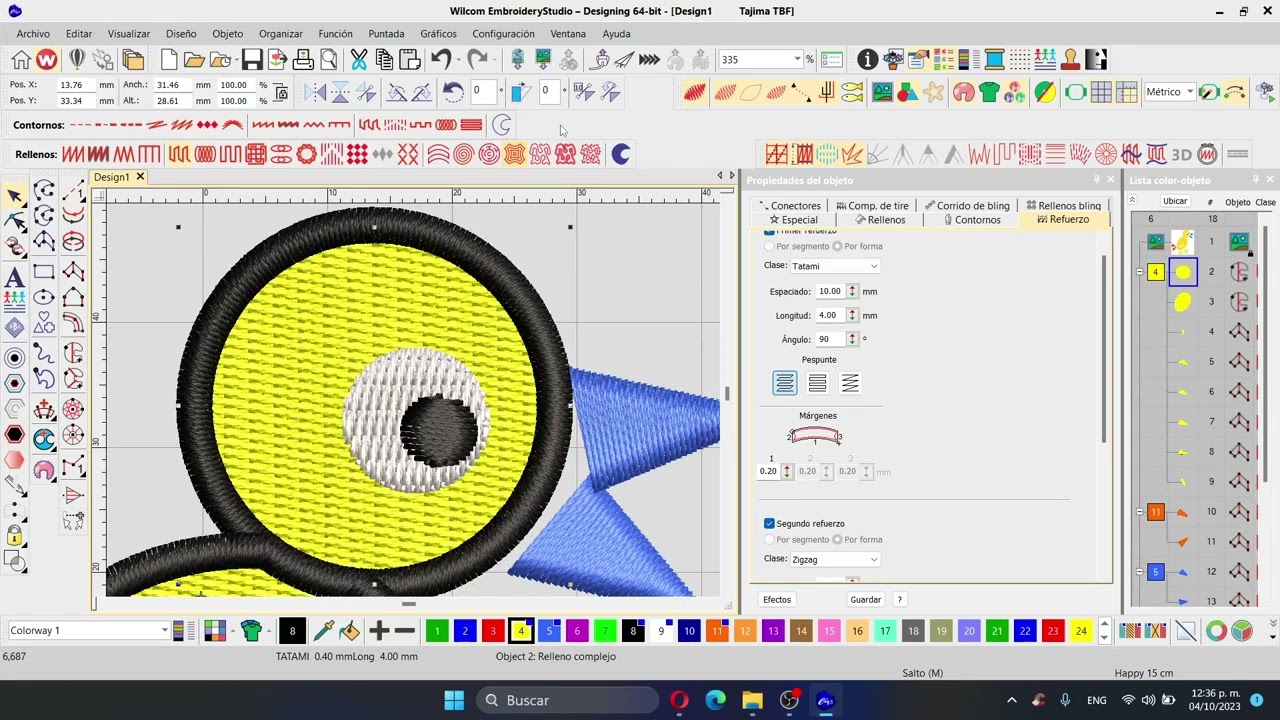Mirror the object vertically
The width and height of the screenshot is (1280, 720).
point(340,93)
